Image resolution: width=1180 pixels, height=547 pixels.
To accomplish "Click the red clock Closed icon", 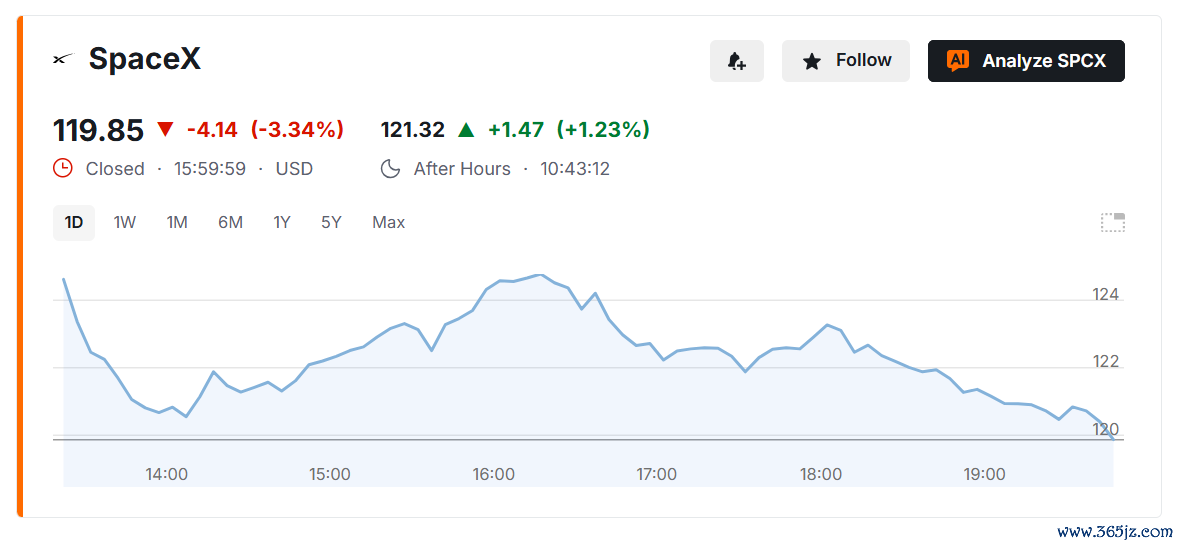I will pyautogui.click(x=62, y=168).
